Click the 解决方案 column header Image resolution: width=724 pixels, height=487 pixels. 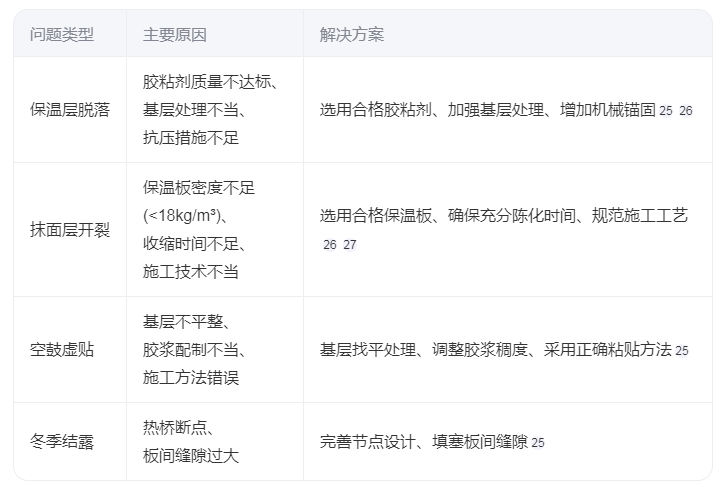[352, 35]
